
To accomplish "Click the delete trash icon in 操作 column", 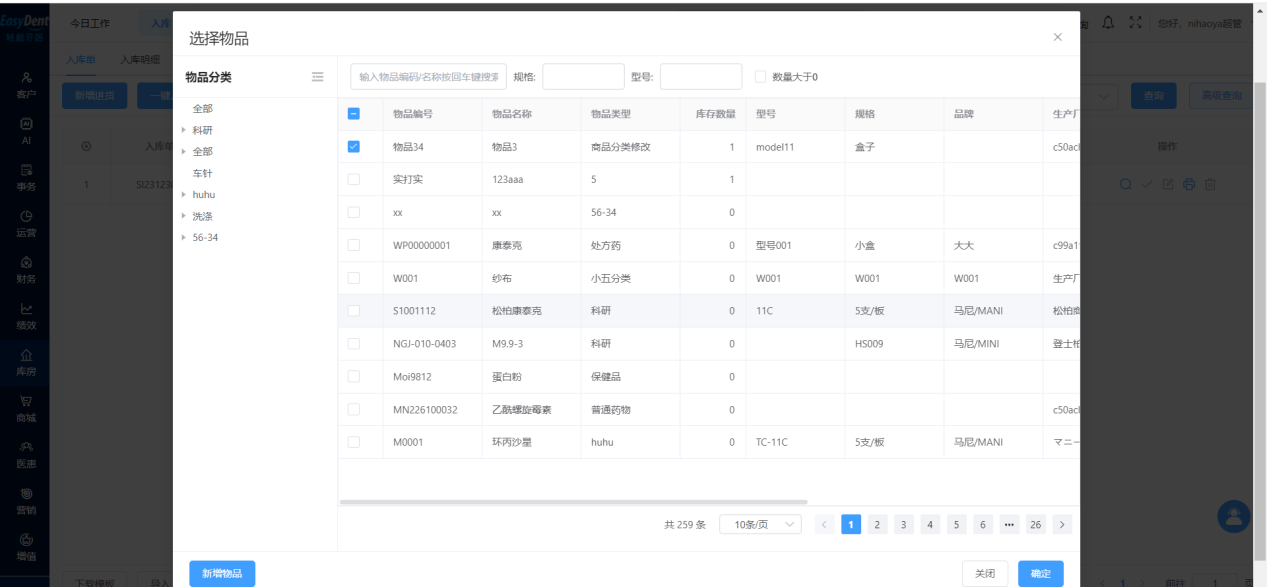I will pyautogui.click(x=1210, y=184).
